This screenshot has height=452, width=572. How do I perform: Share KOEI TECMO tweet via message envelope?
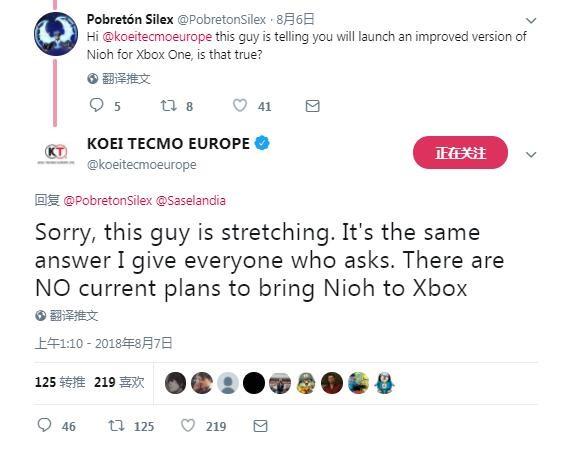[260, 426]
